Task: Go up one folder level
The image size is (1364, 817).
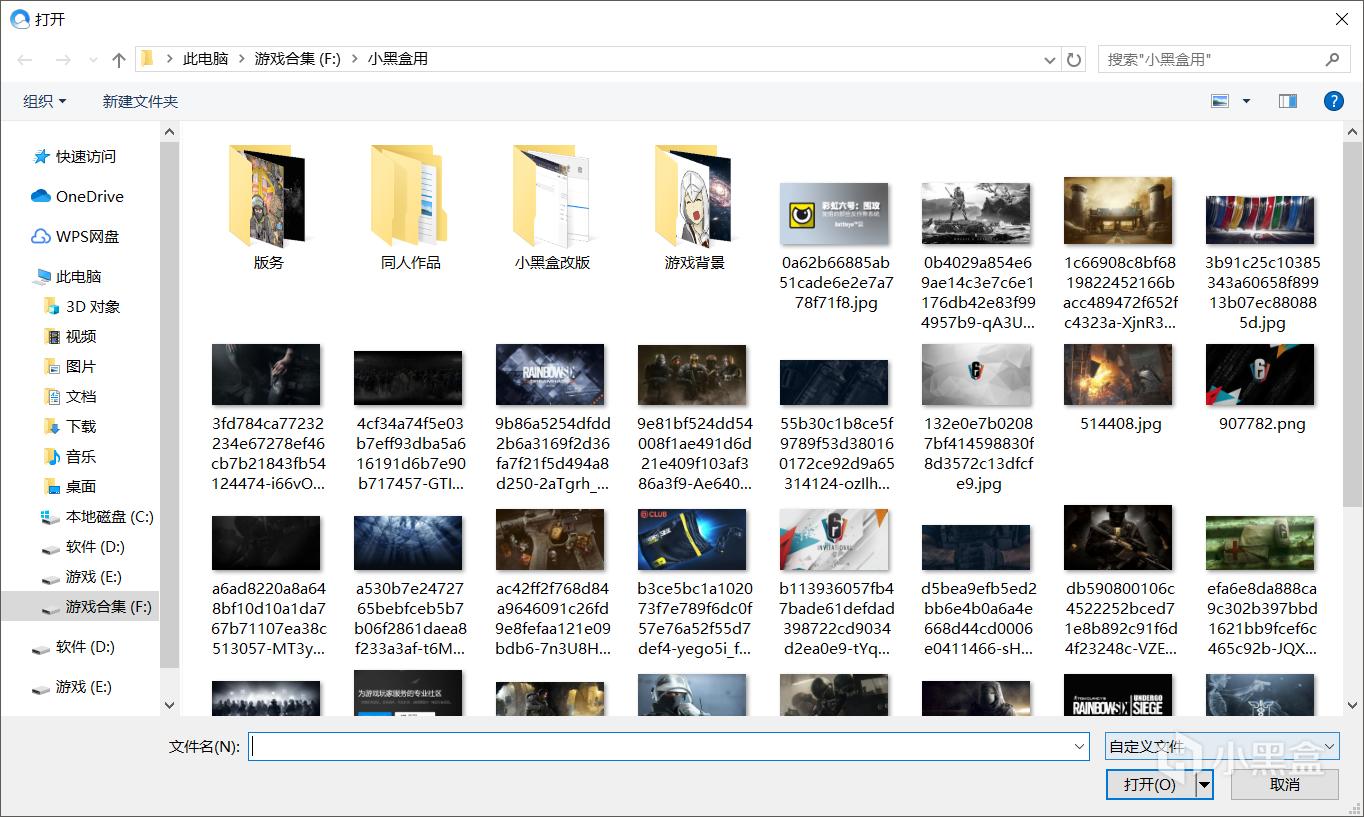Action: (x=119, y=60)
